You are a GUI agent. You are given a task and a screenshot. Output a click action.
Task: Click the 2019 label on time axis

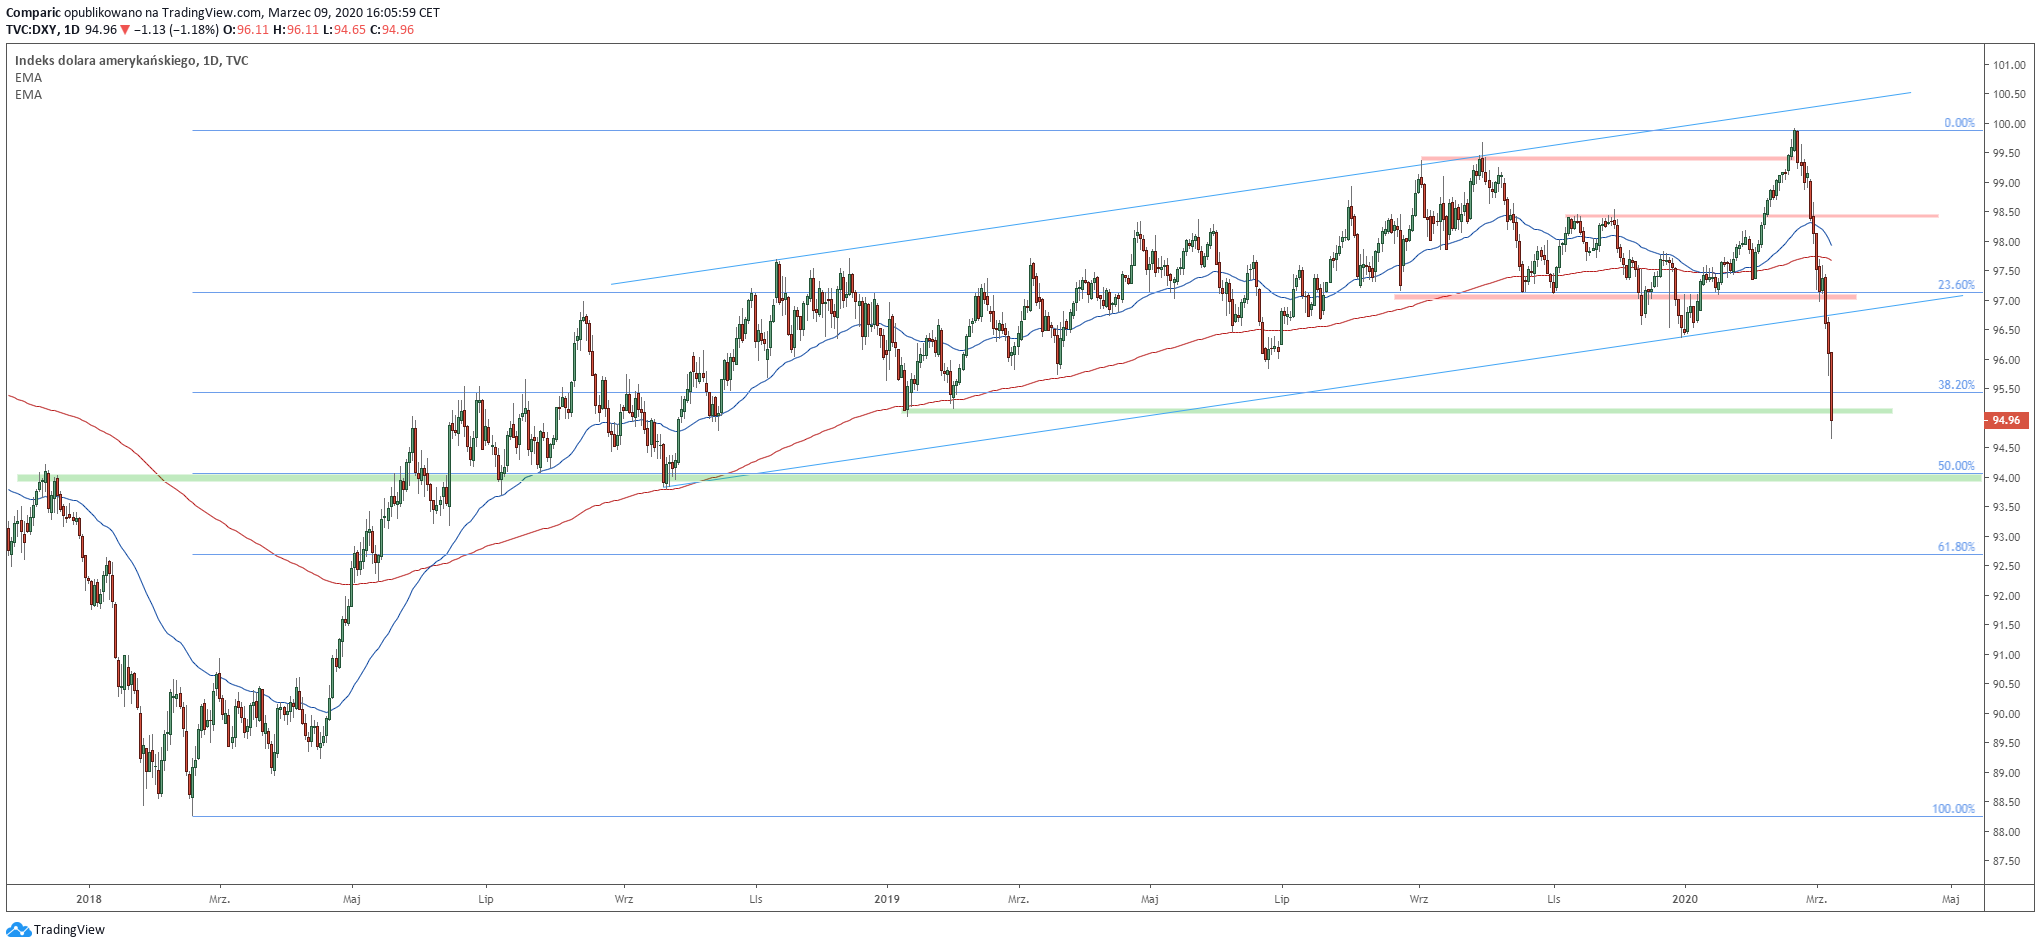[x=887, y=899]
